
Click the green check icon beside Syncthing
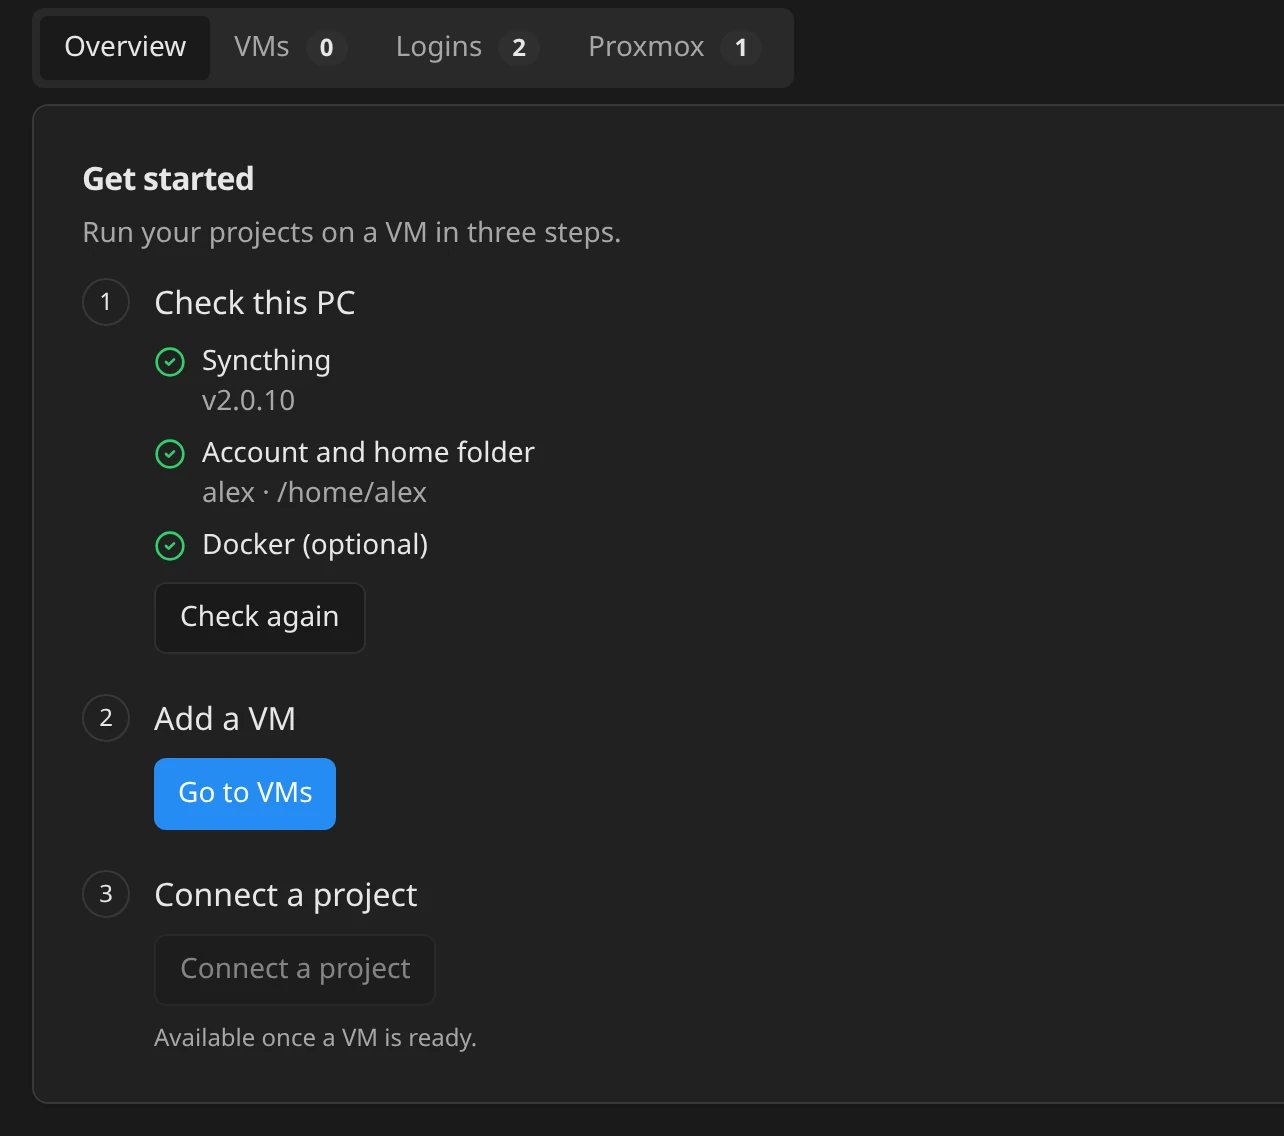pos(170,362)
